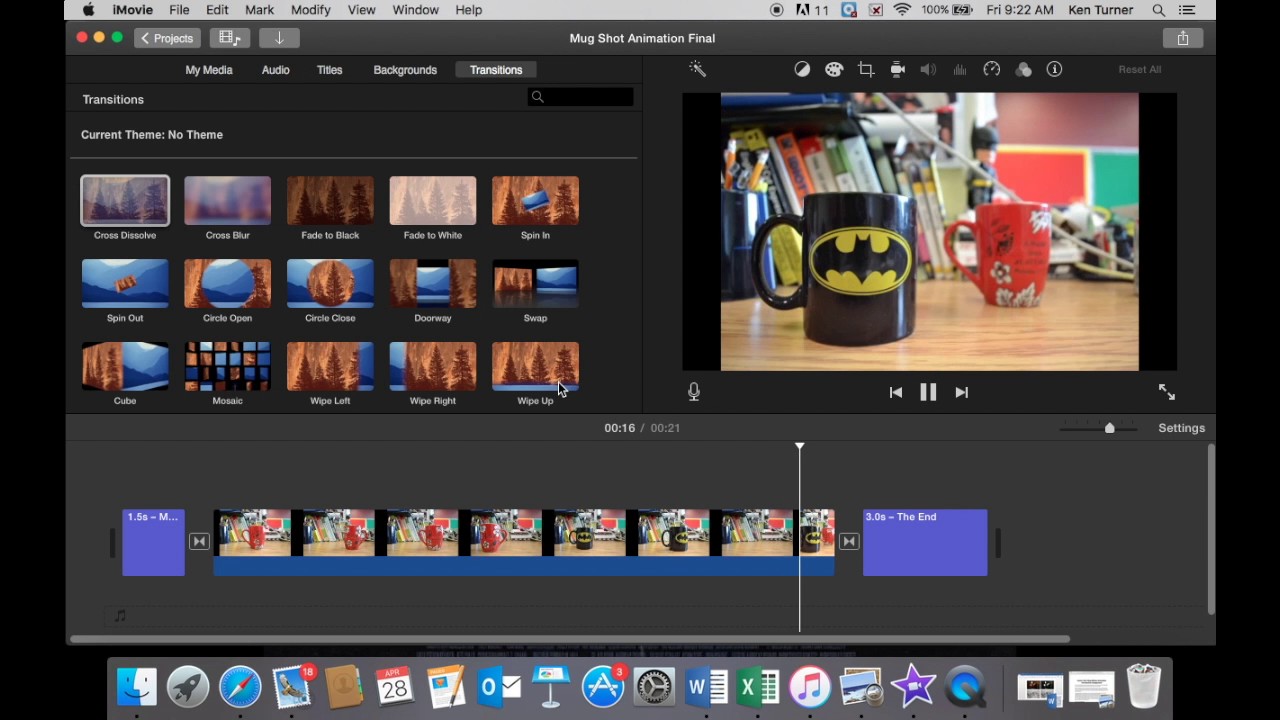Pause playback in the viewer
This screenshot has width=1280, height=720.
[928, 392]
